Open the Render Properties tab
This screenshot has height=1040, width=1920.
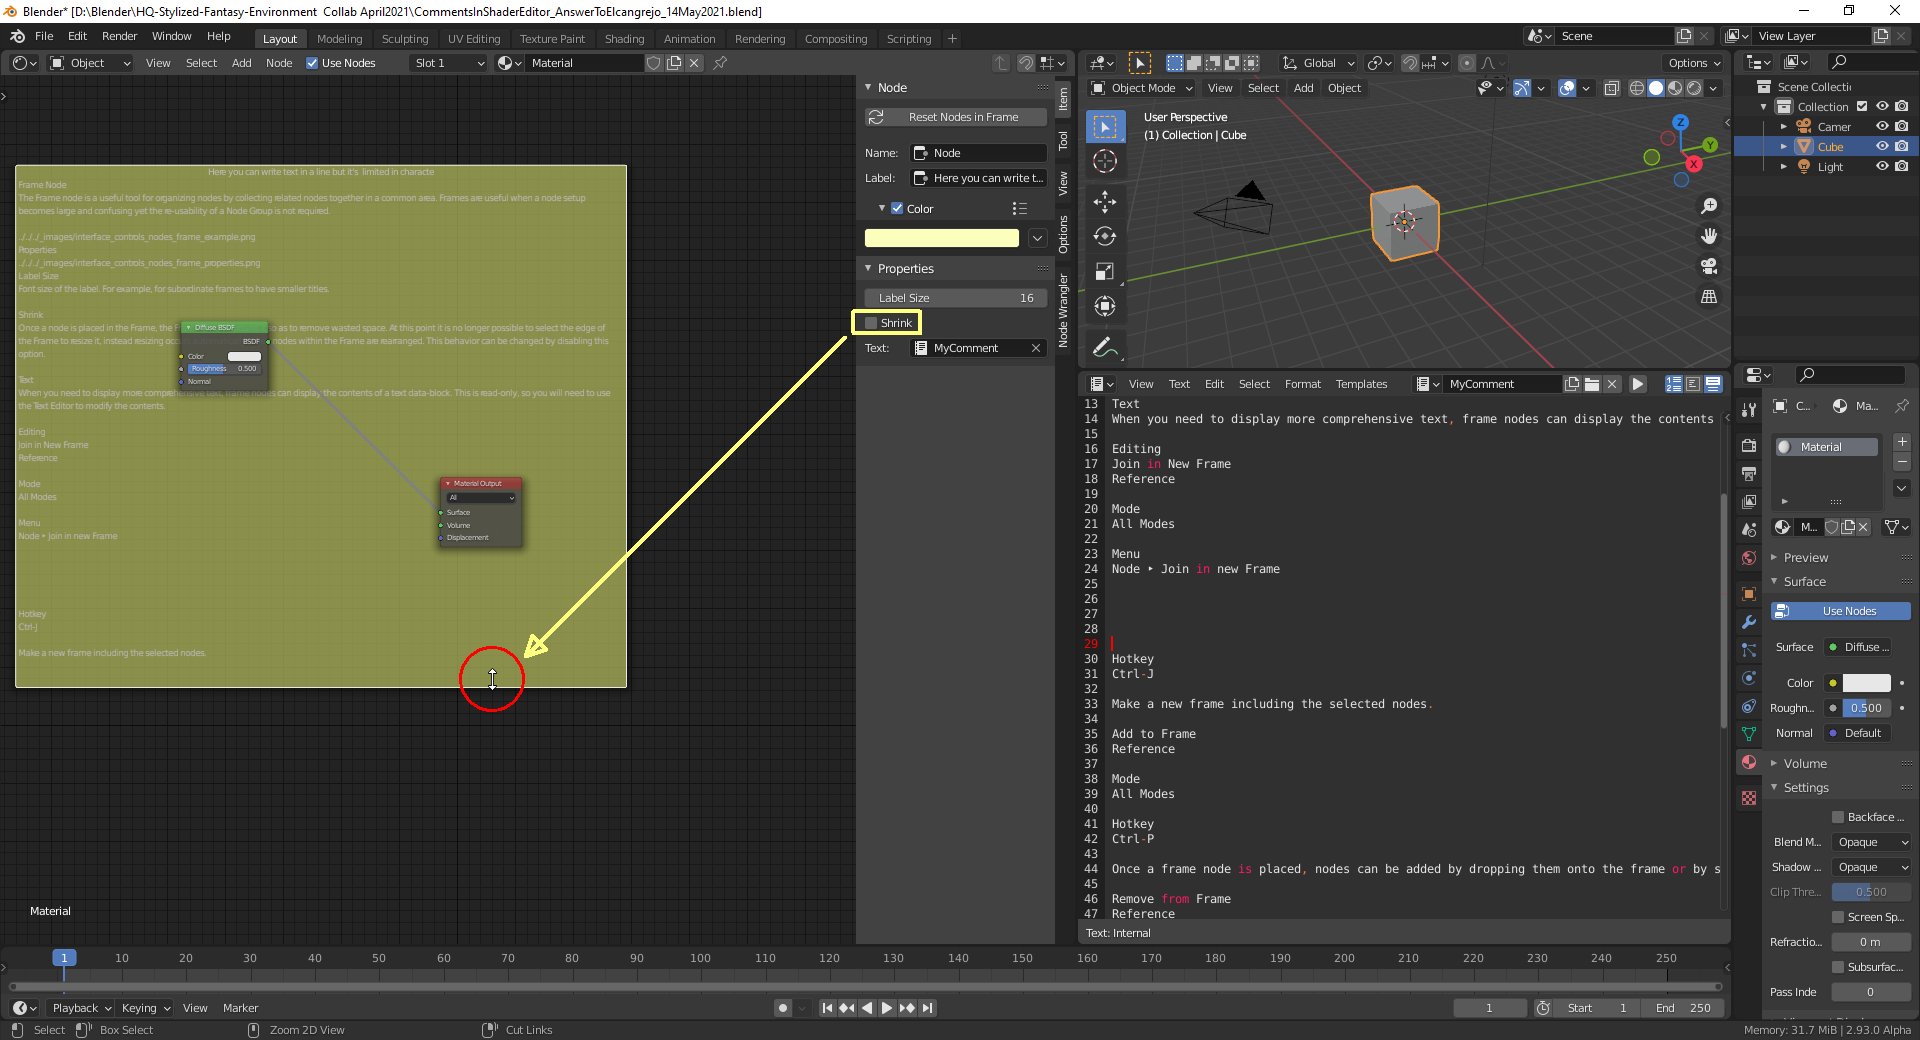pos(1748,445)
